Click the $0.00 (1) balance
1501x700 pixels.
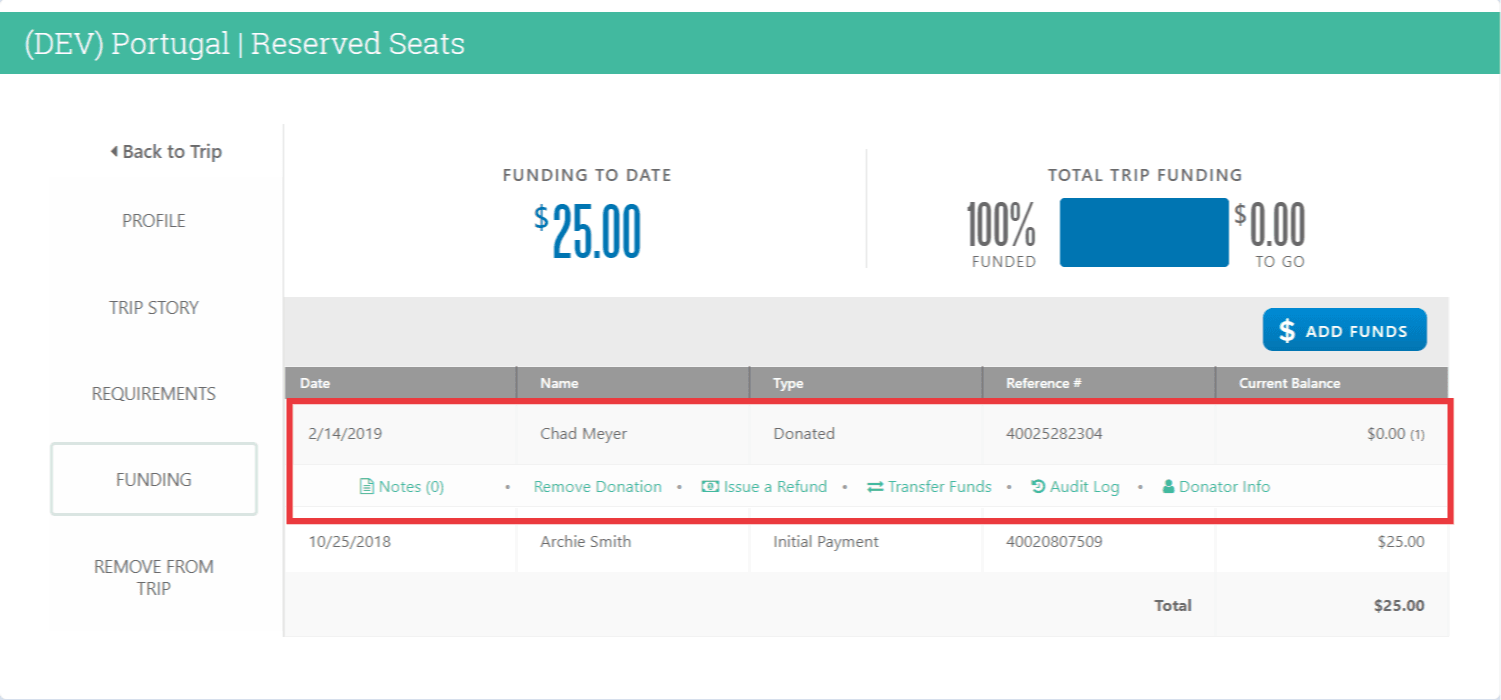(1396, 434)
